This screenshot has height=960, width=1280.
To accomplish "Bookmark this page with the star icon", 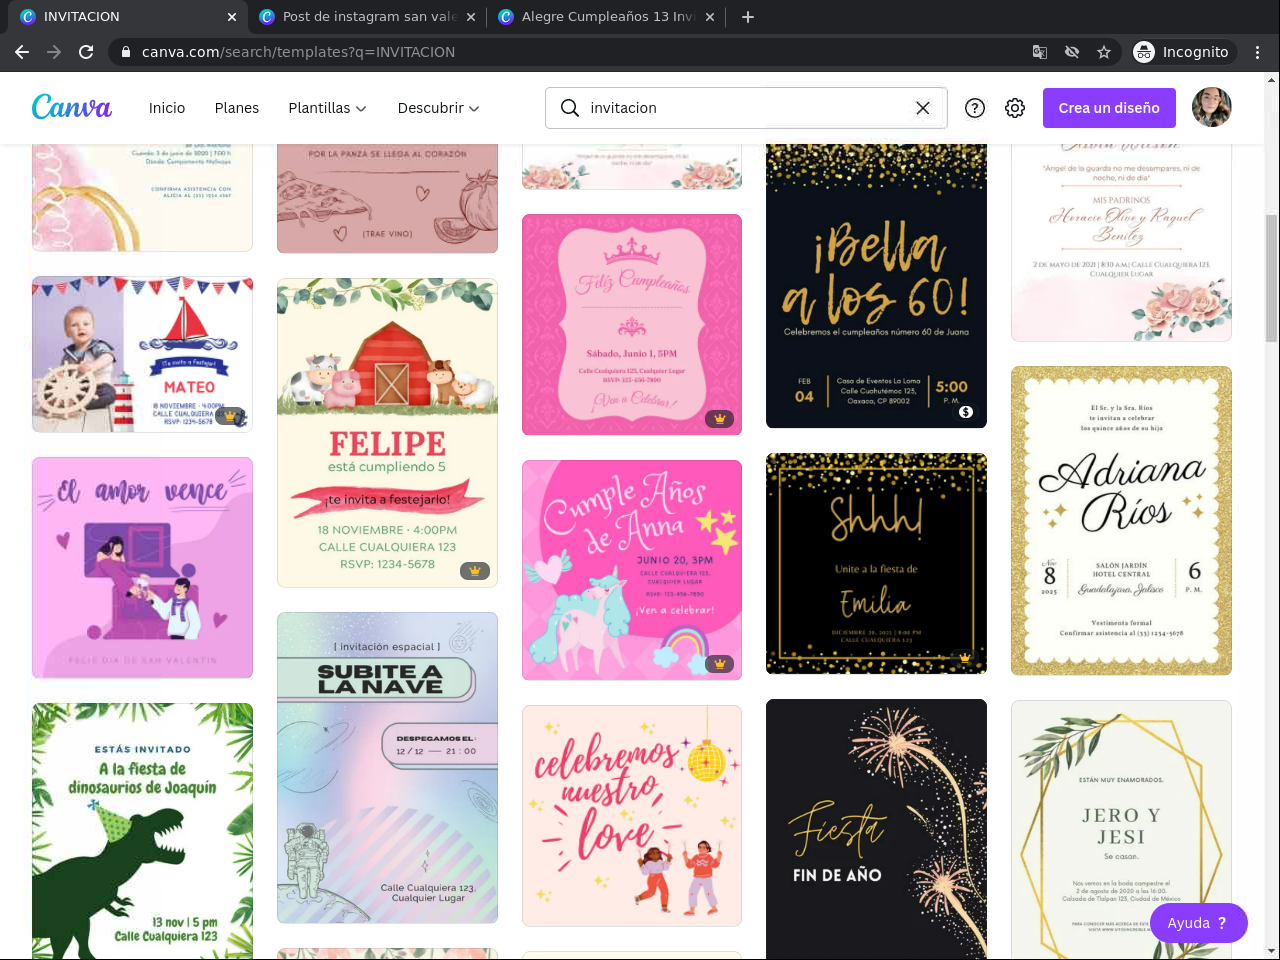I will pos(1104,52).
